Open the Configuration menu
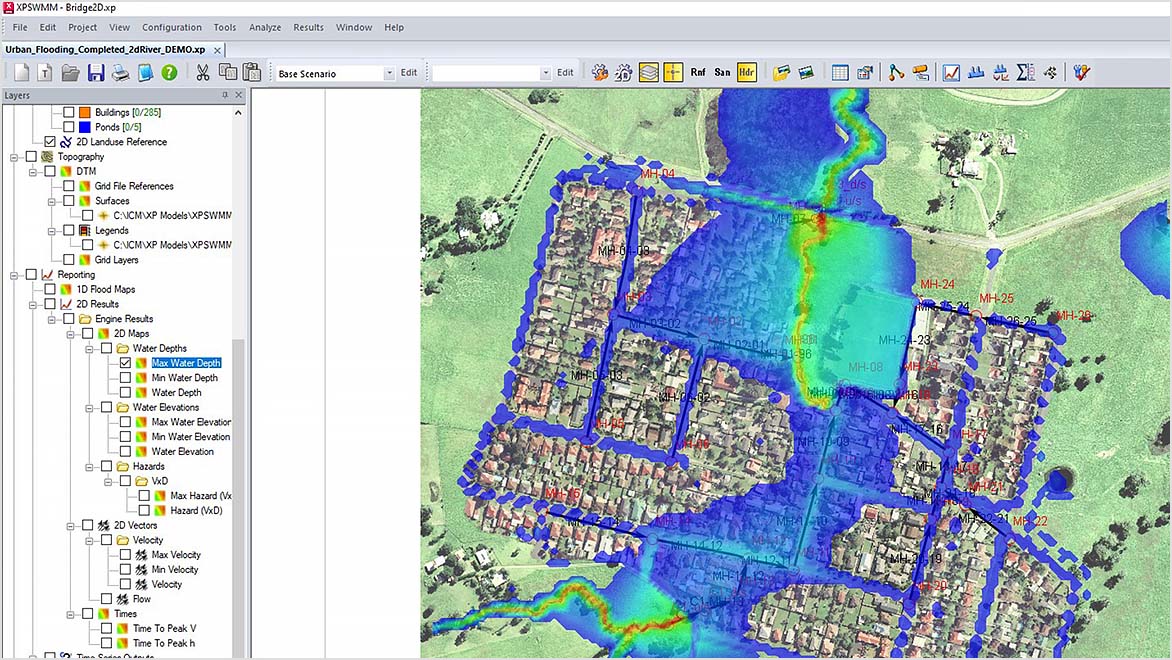Image resolution: width=1172 pixels, height=660 pixels. tap(171, 27)
